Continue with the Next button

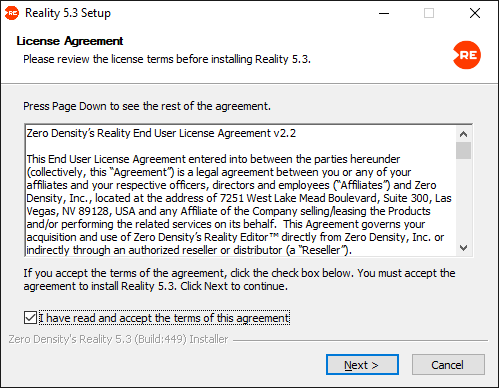362,365
